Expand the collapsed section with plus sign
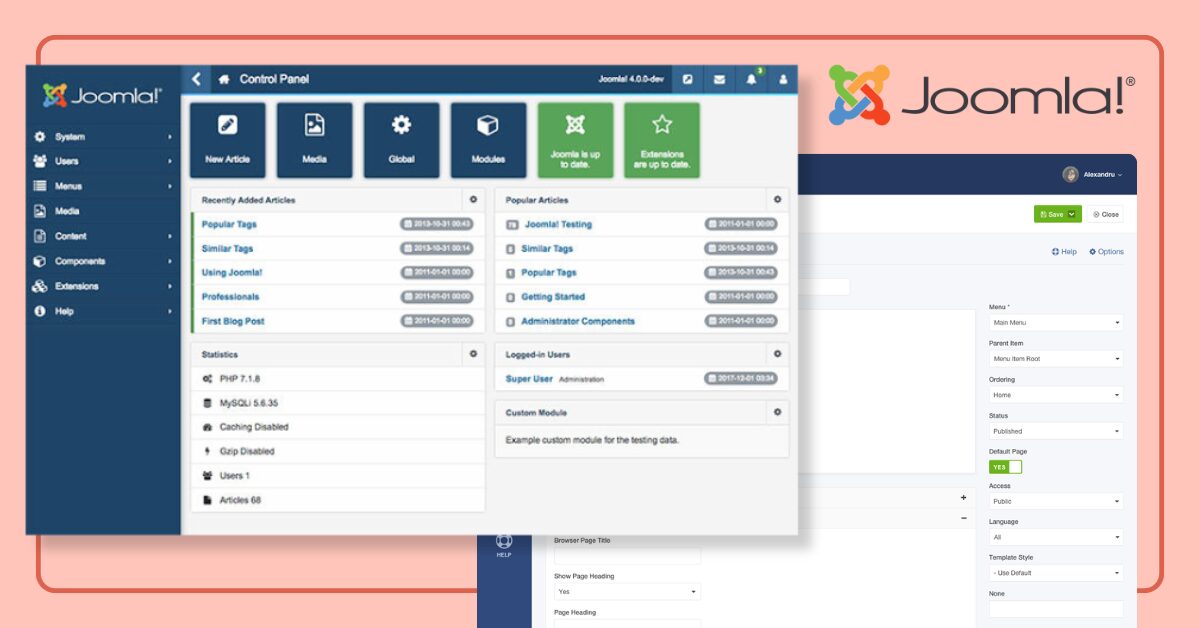The image size is (1200, 628). coord(964,497)
